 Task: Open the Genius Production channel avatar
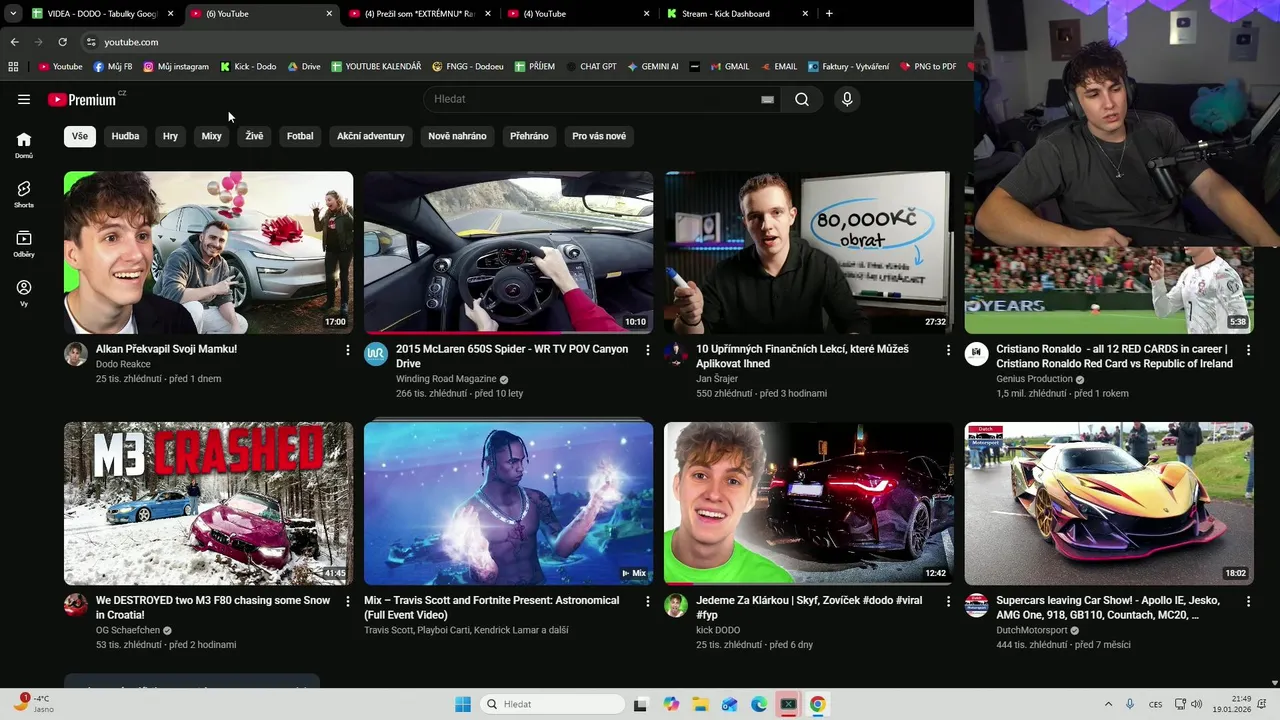[976, 354]
